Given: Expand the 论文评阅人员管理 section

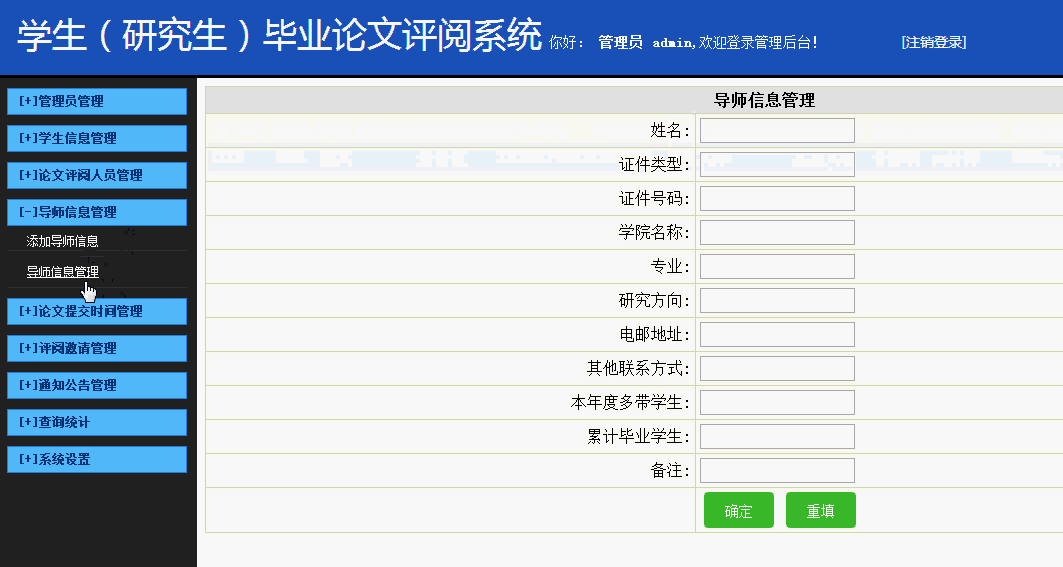Looking at the screenshot, I should click(97, 175).
